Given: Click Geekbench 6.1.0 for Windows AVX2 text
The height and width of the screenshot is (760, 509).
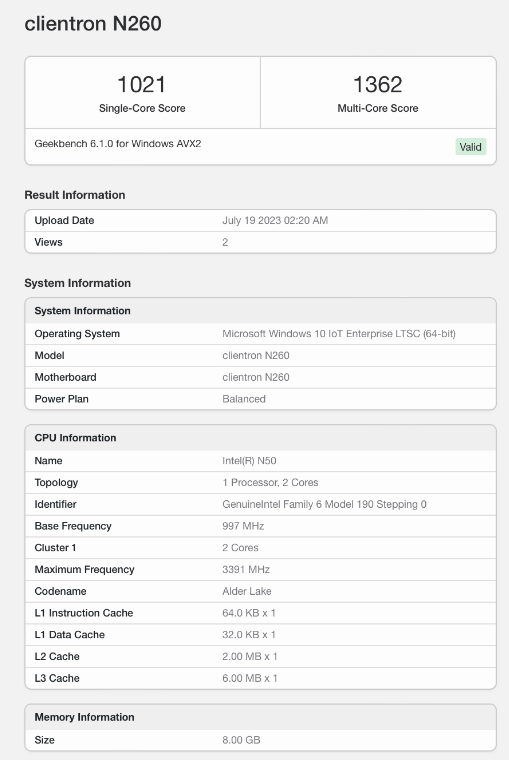Looking at the screenshot, I should pos(118,143).
